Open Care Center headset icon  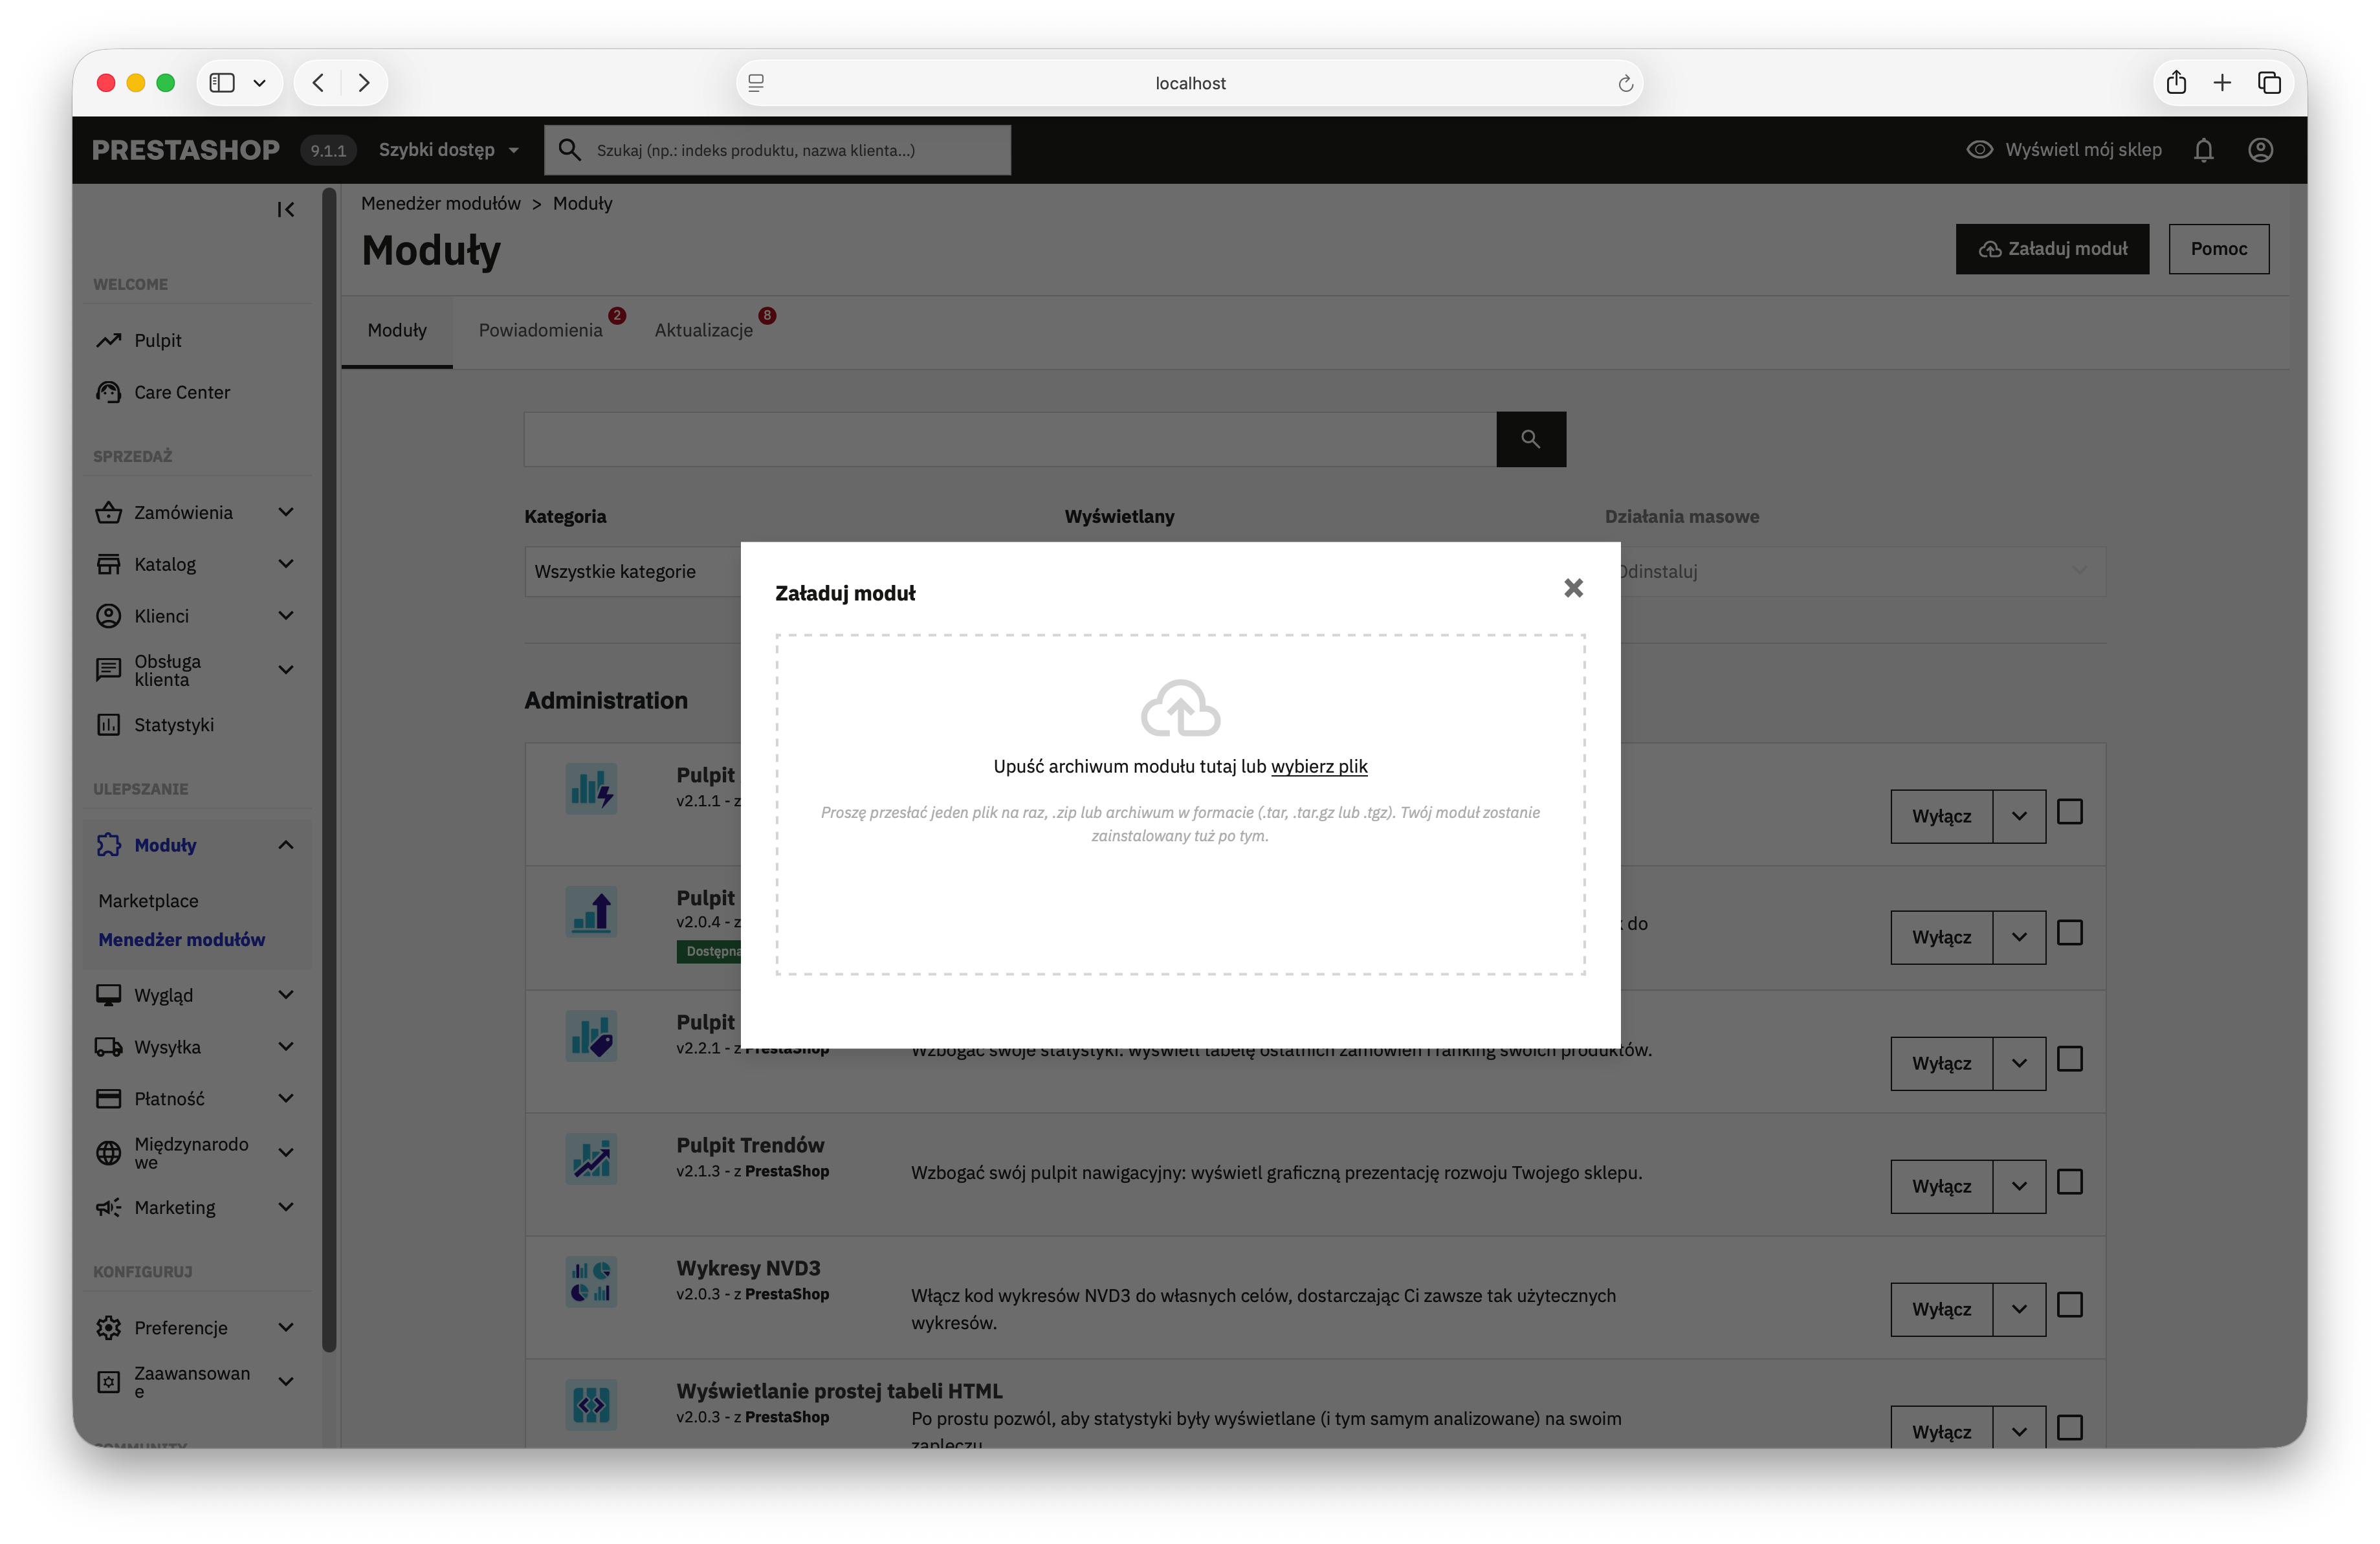[x=109, y=392]
